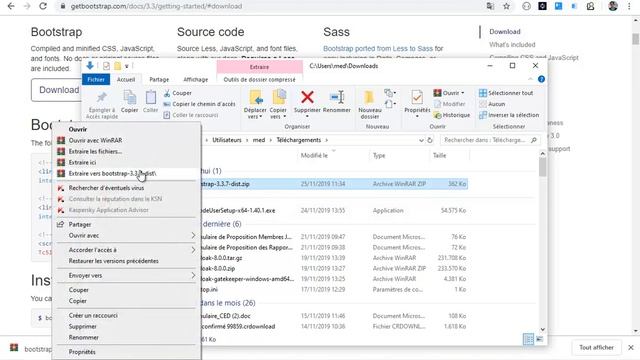Switch to the Partage ribbon tab

(159, 80)
